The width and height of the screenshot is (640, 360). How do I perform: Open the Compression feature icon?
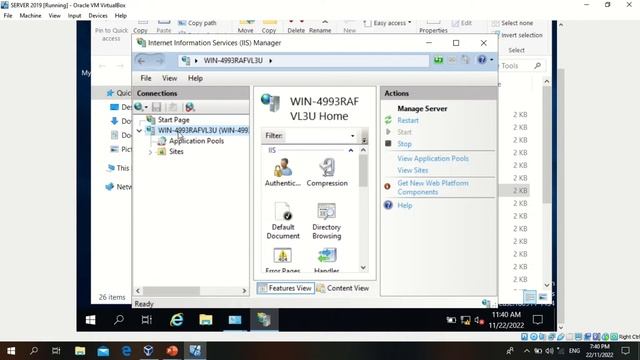point(327,173)
